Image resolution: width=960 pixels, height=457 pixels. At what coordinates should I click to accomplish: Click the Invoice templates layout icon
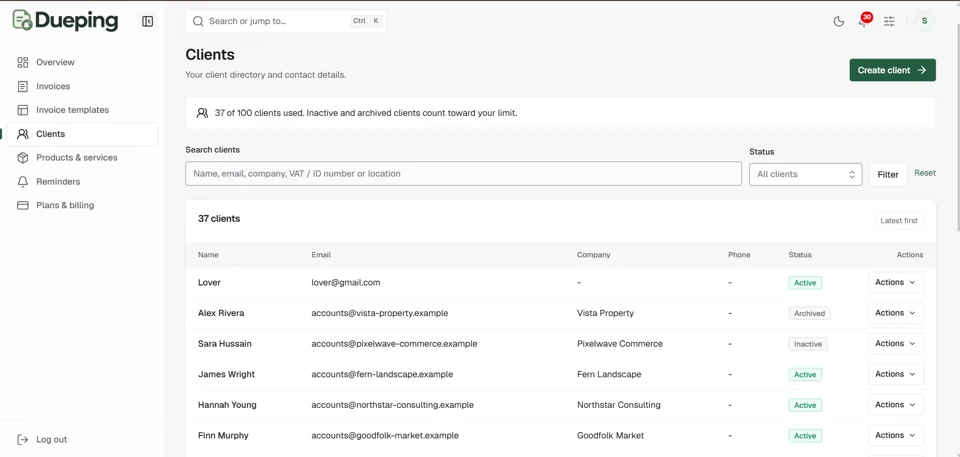click(x=23, y=110)
